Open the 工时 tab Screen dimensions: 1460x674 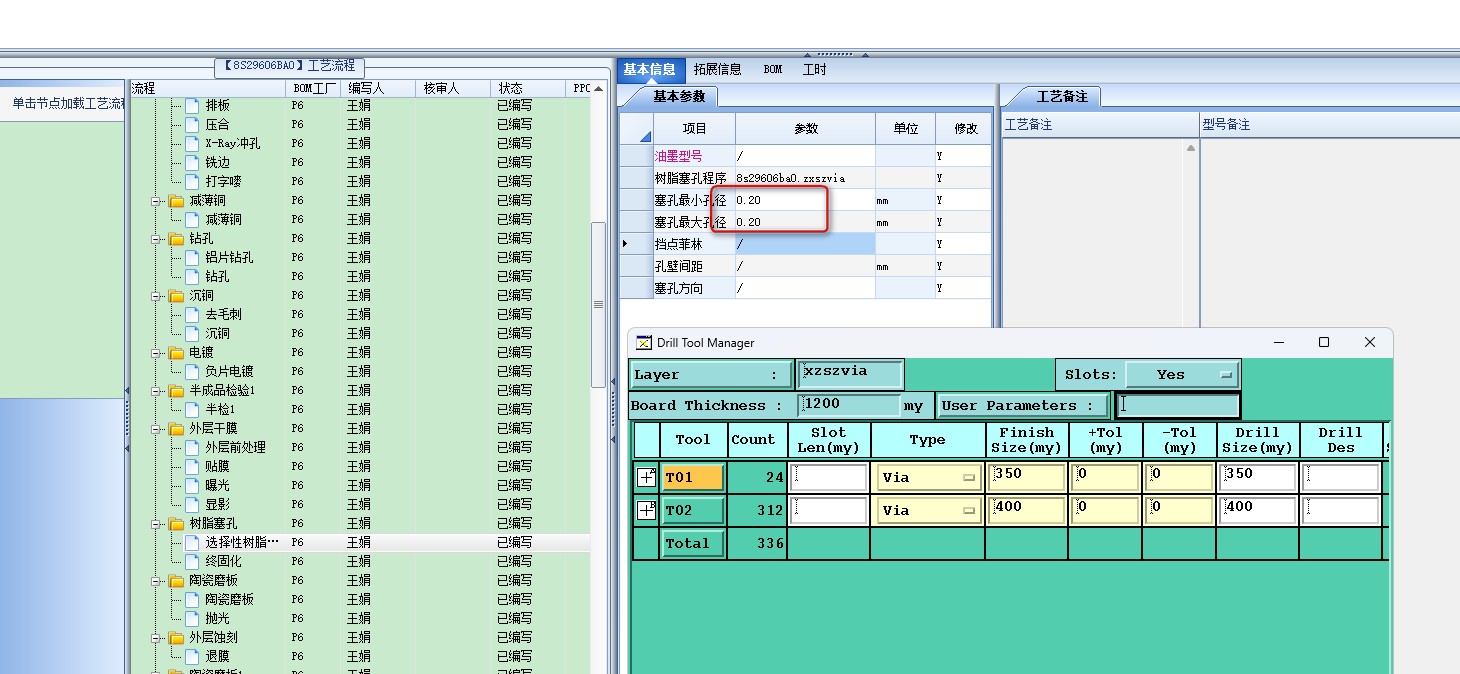(x=815, y=69)
